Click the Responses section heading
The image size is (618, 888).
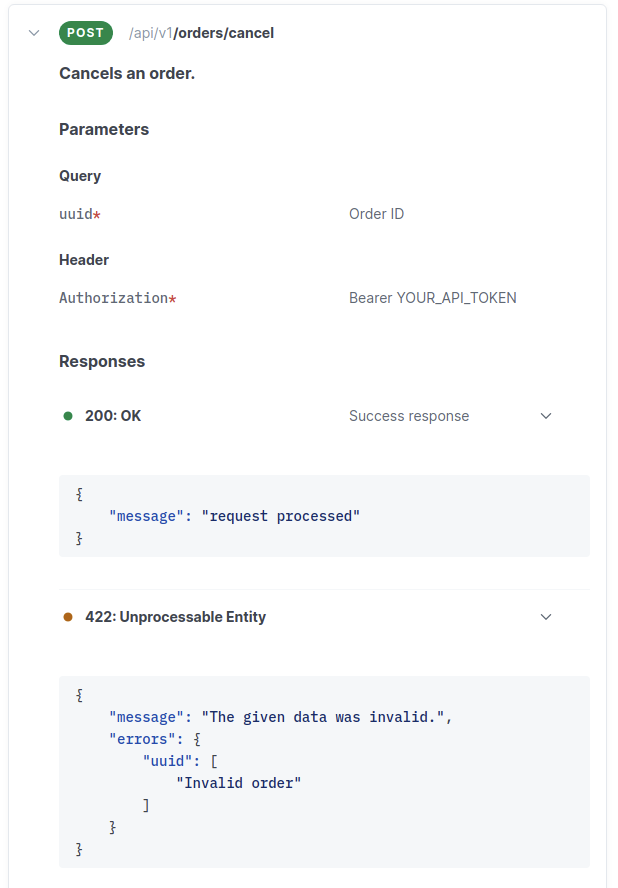pyautogui.click(x=102, y=361)
